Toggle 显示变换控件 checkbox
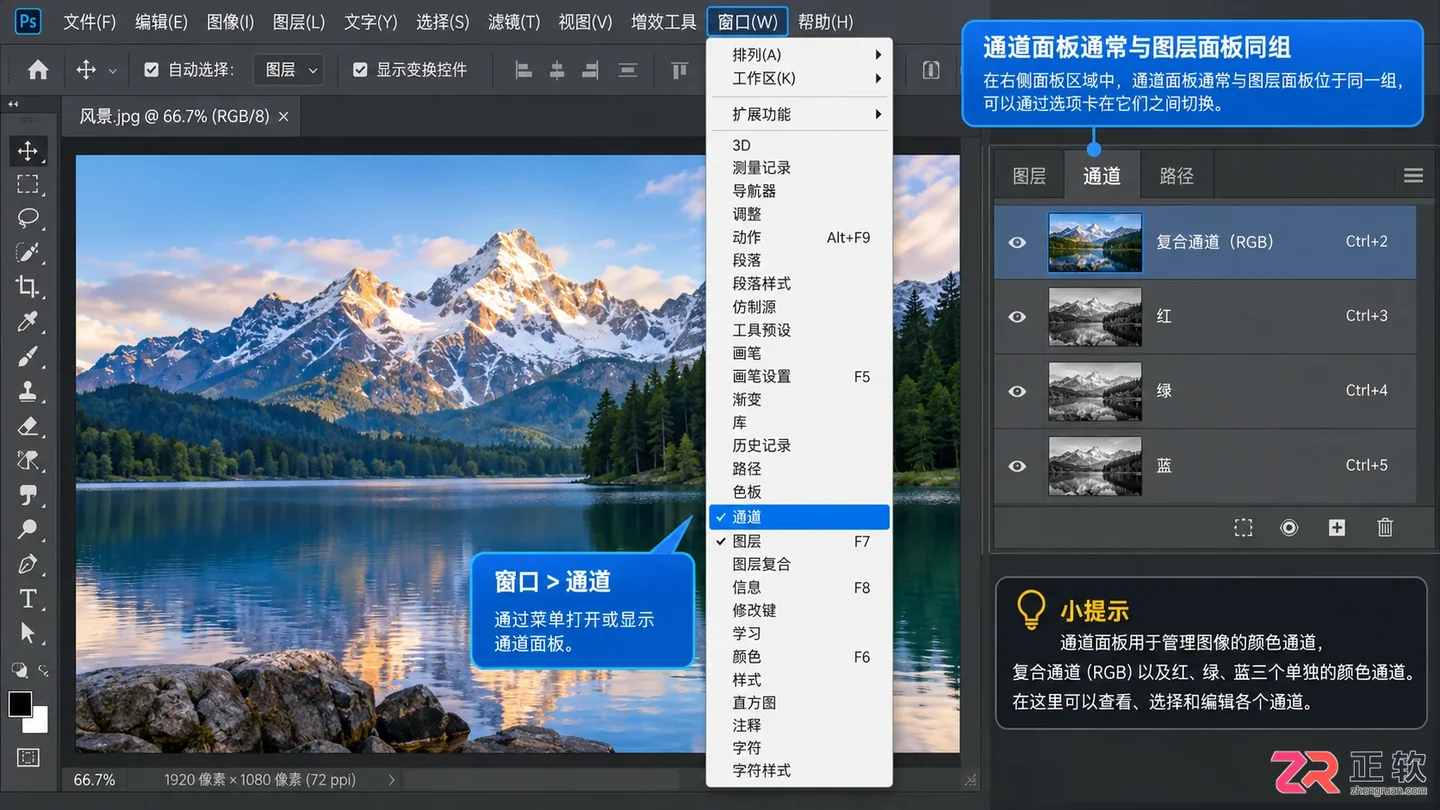 click(360, 70)
